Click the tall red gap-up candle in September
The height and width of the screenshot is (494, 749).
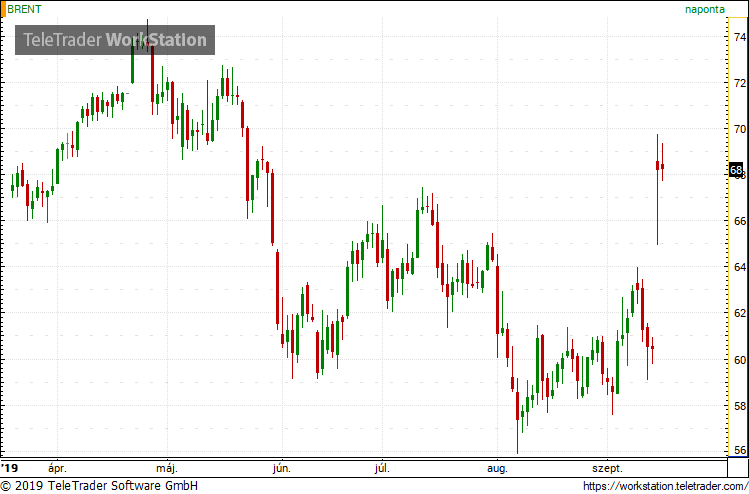click(657, 189)
